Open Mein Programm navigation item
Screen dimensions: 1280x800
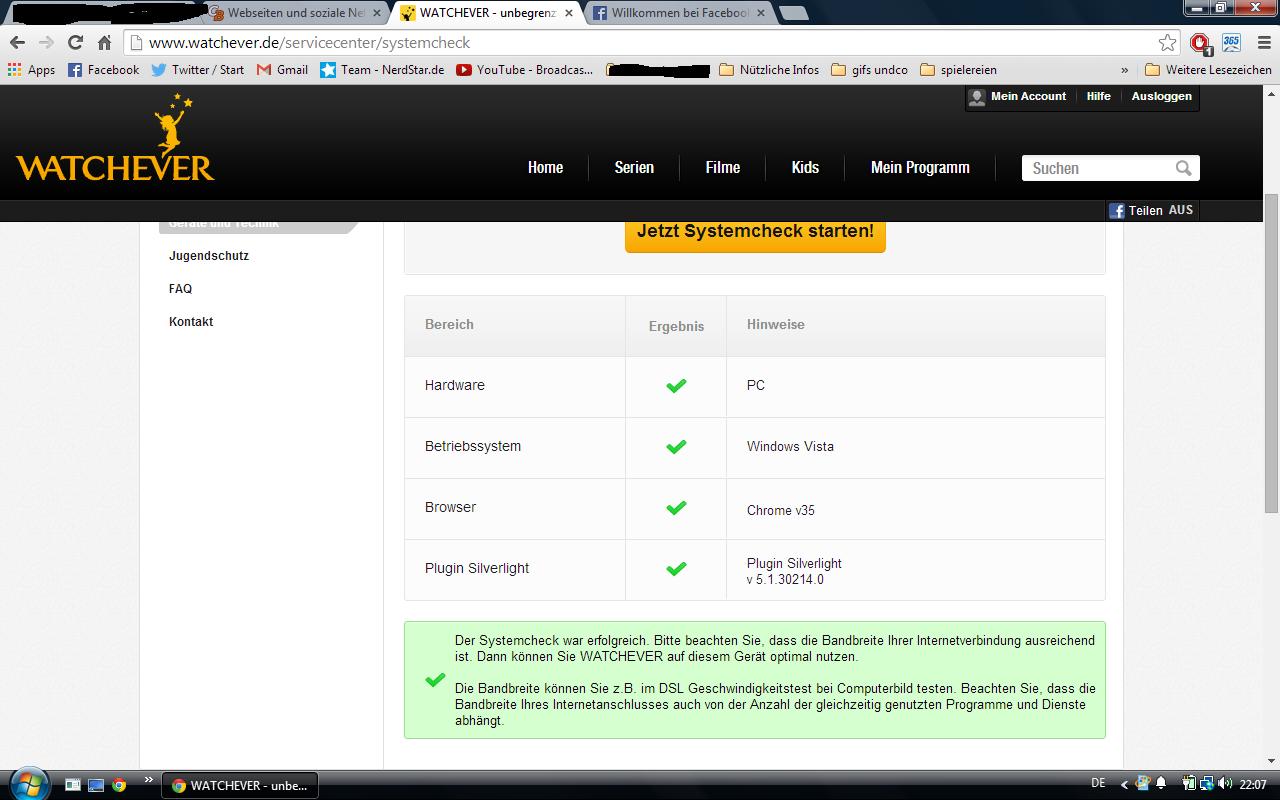pyautogui.click(x=920, y=168)
